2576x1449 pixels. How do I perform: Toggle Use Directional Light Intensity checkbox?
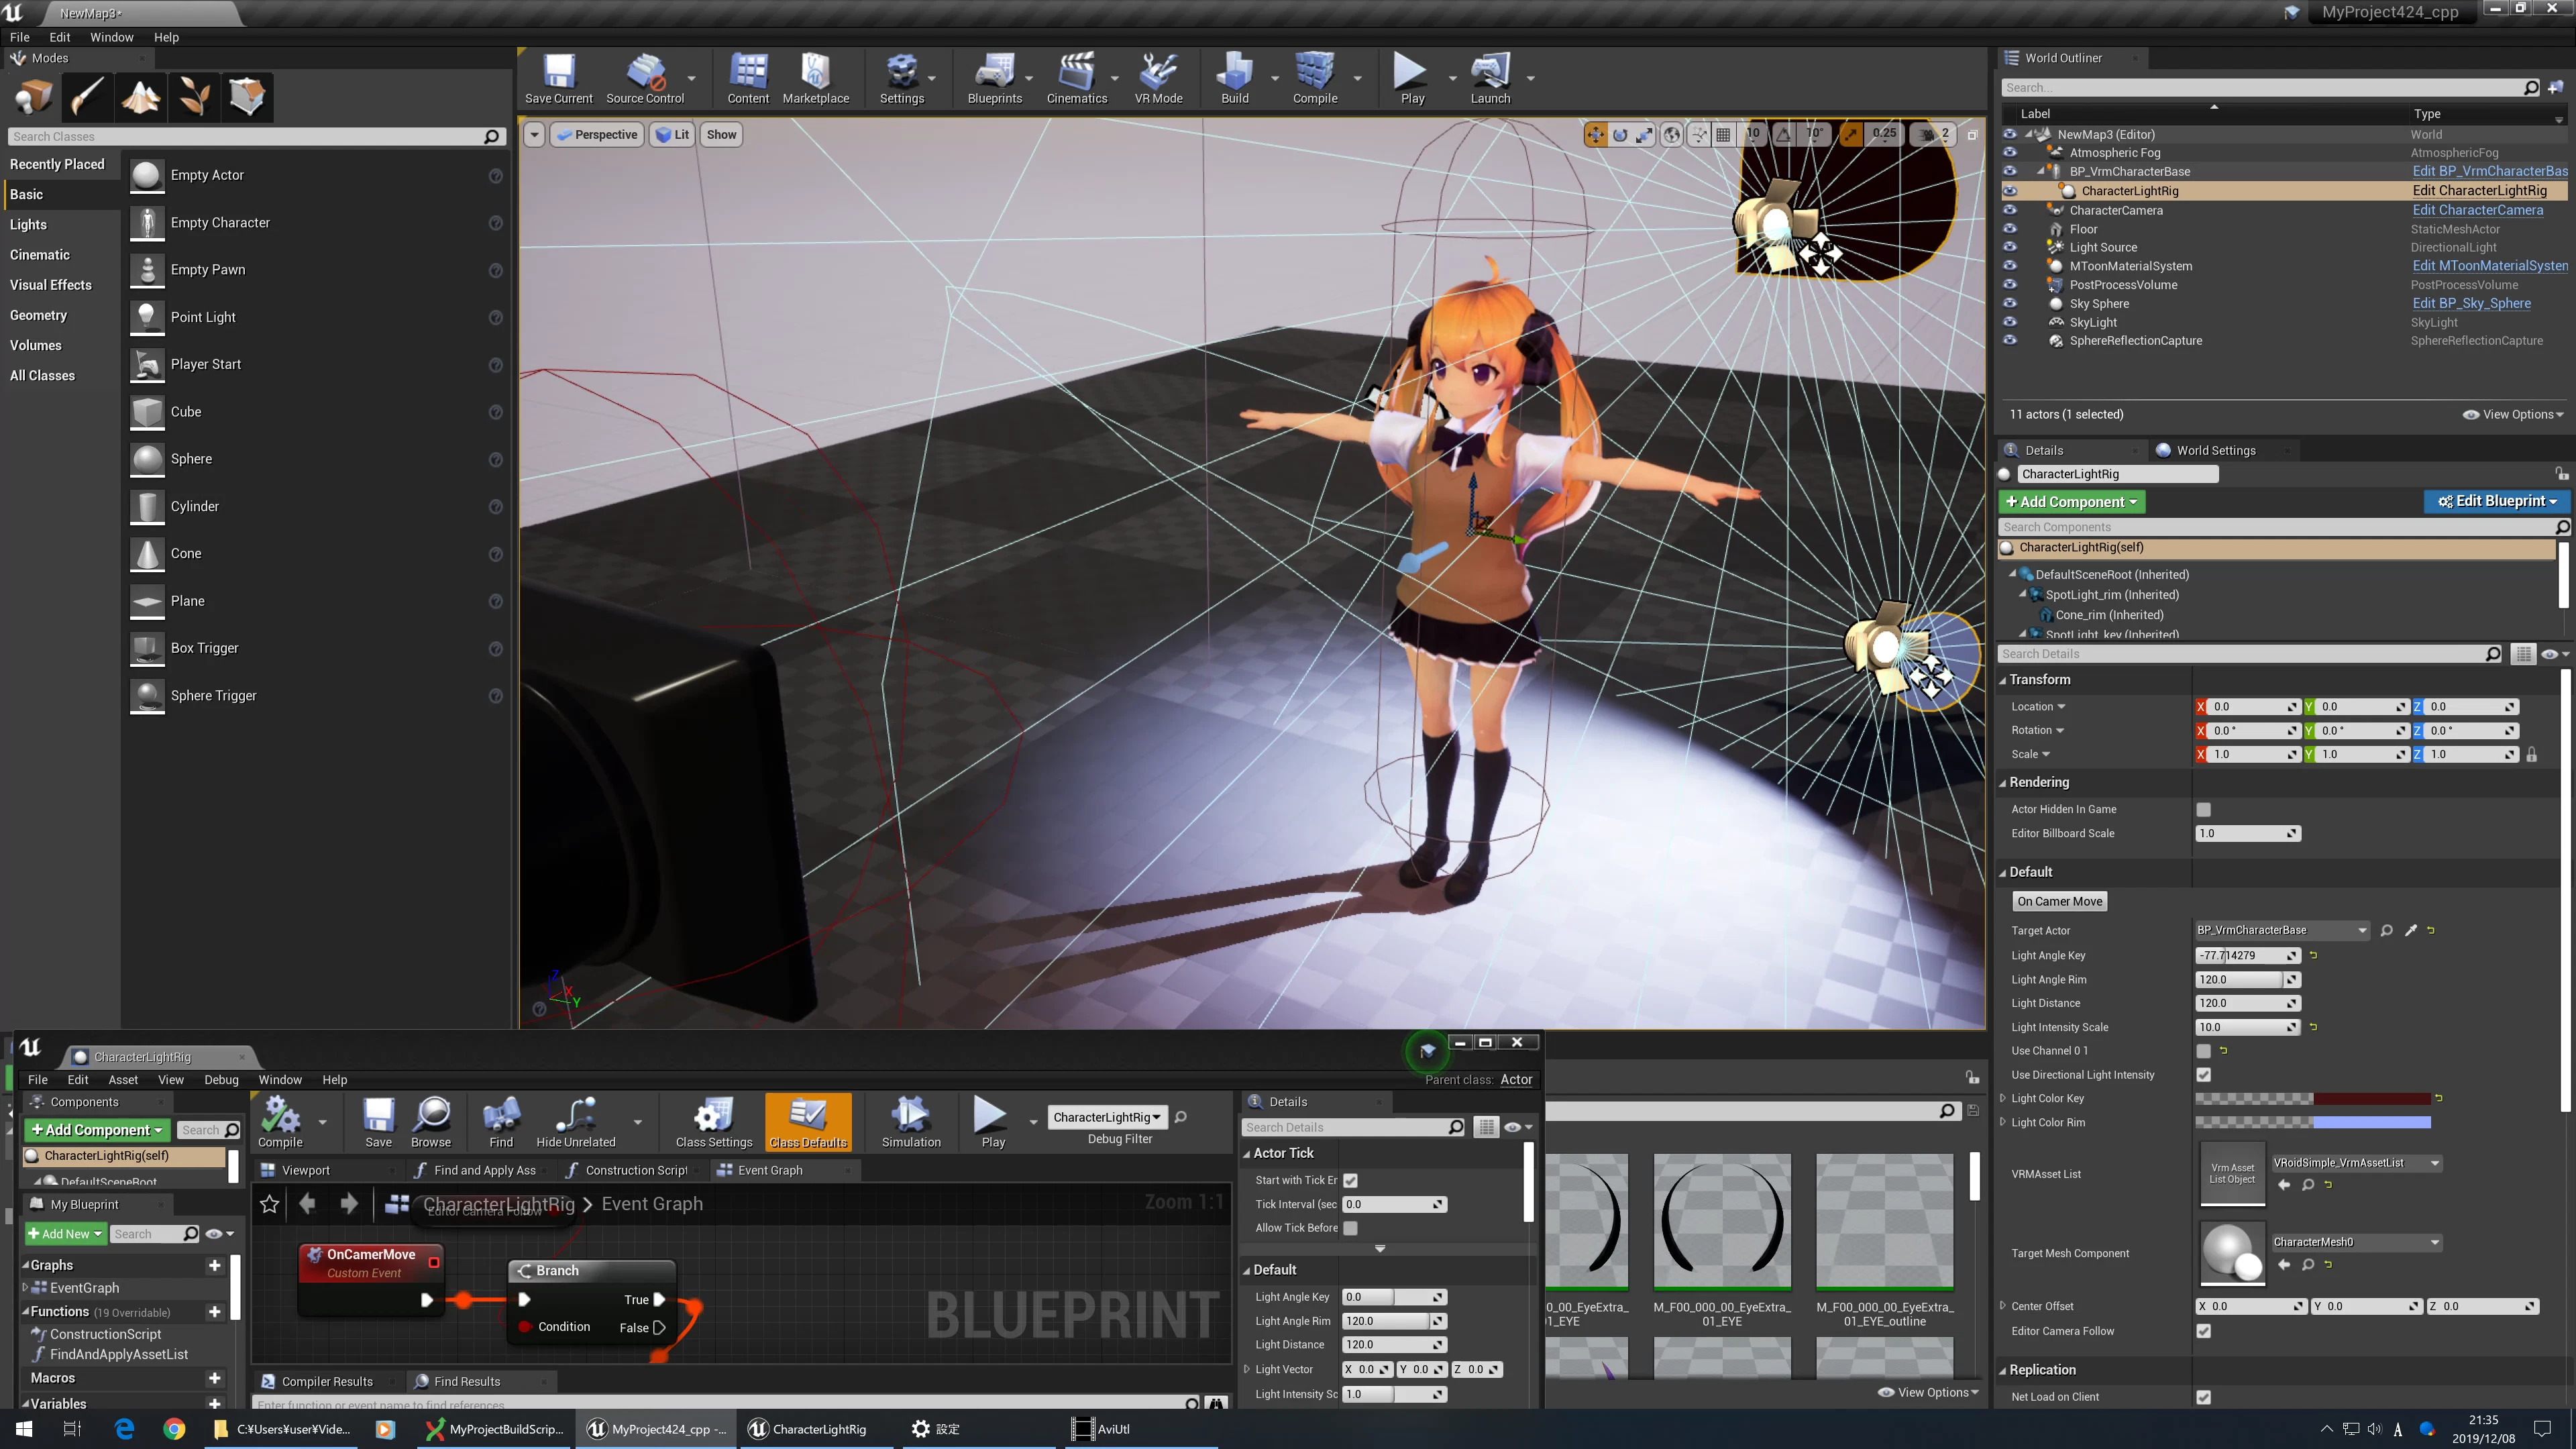pyautogui.click(x=2203, y=1074)
